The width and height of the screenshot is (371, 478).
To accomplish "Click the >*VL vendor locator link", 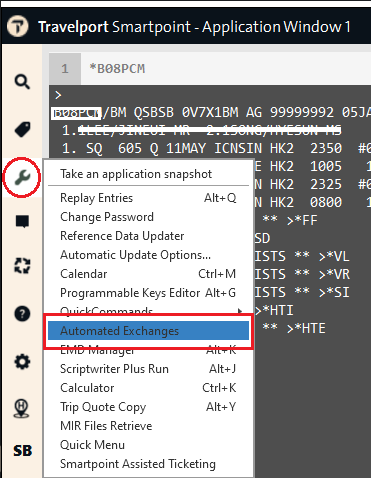I will click(x=334, y=257).
